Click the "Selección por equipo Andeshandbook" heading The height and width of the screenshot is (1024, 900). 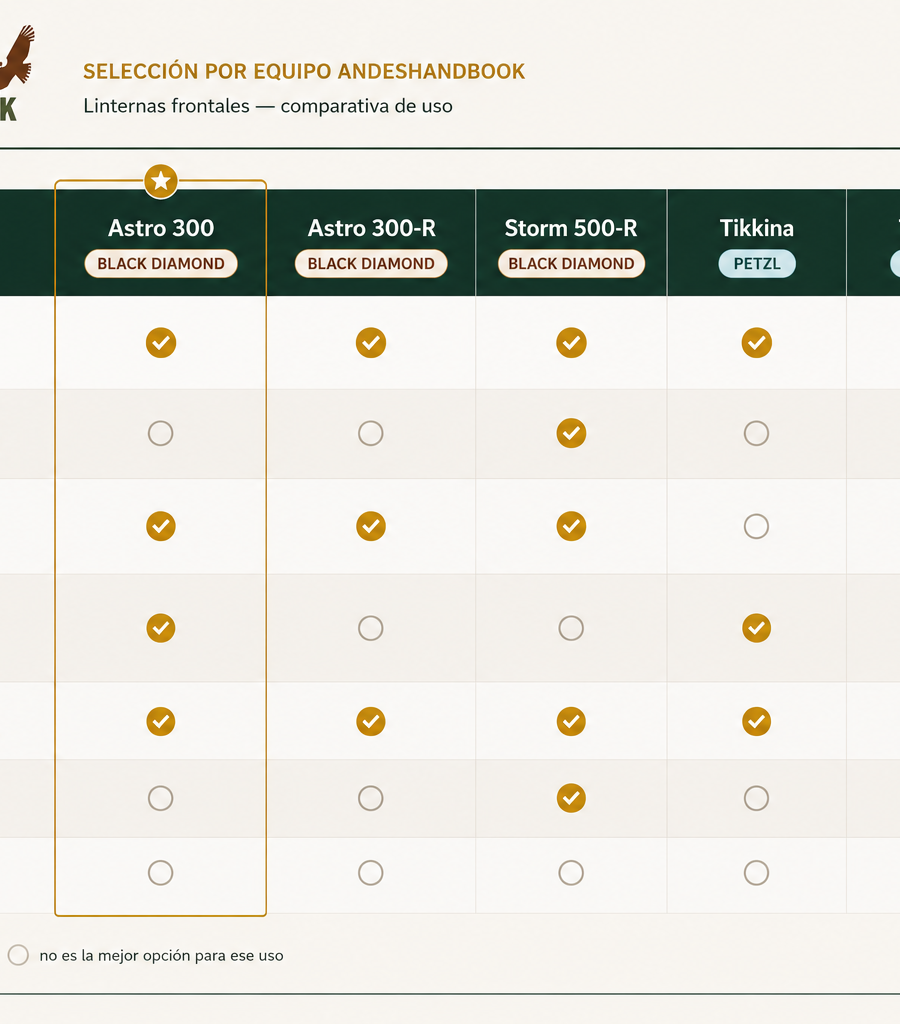tap(304, 71)
